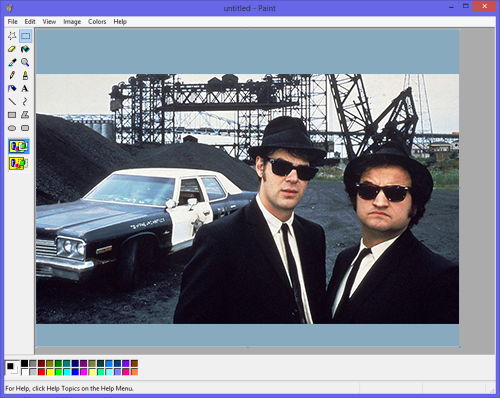Choose the straight Line tool
Screen dimensions: 500x398
pos(12,102)
